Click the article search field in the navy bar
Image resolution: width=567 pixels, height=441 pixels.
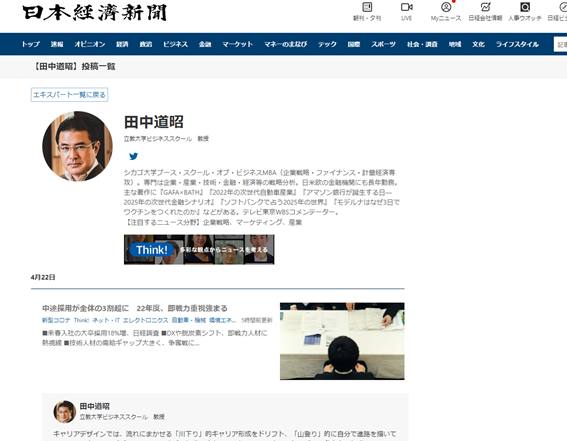(560, 44)
